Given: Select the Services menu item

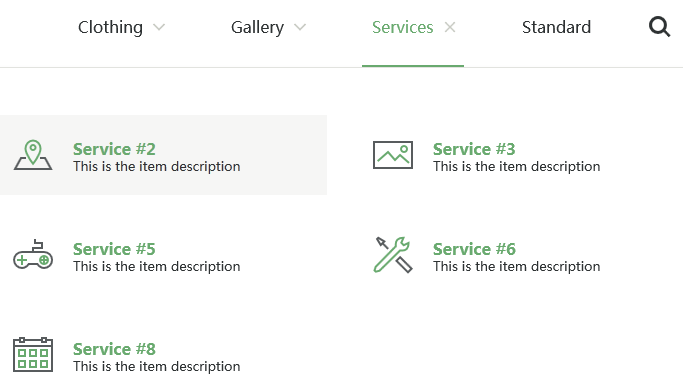Looking at the screenshot, I should (x=402, y=27).
